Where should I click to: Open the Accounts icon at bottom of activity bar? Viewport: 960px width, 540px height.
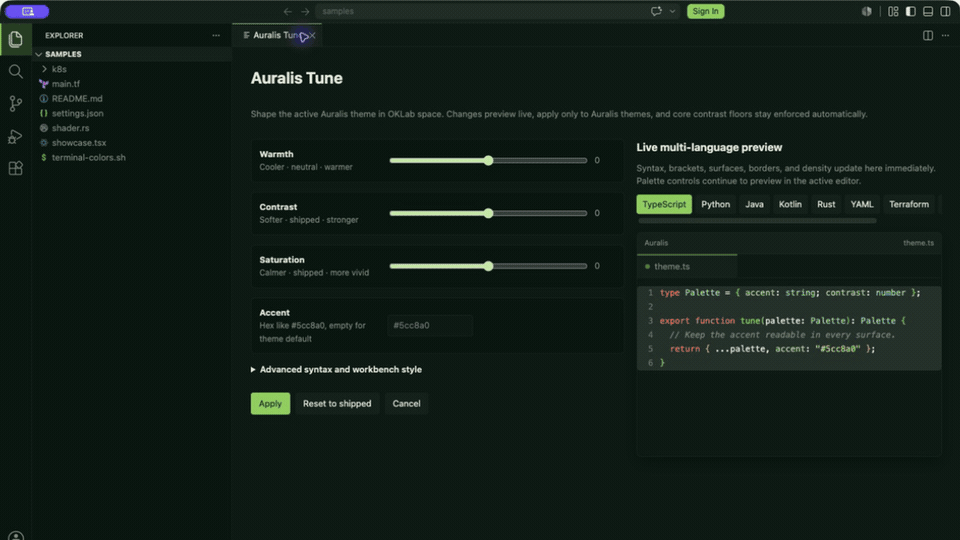[15, 536]
